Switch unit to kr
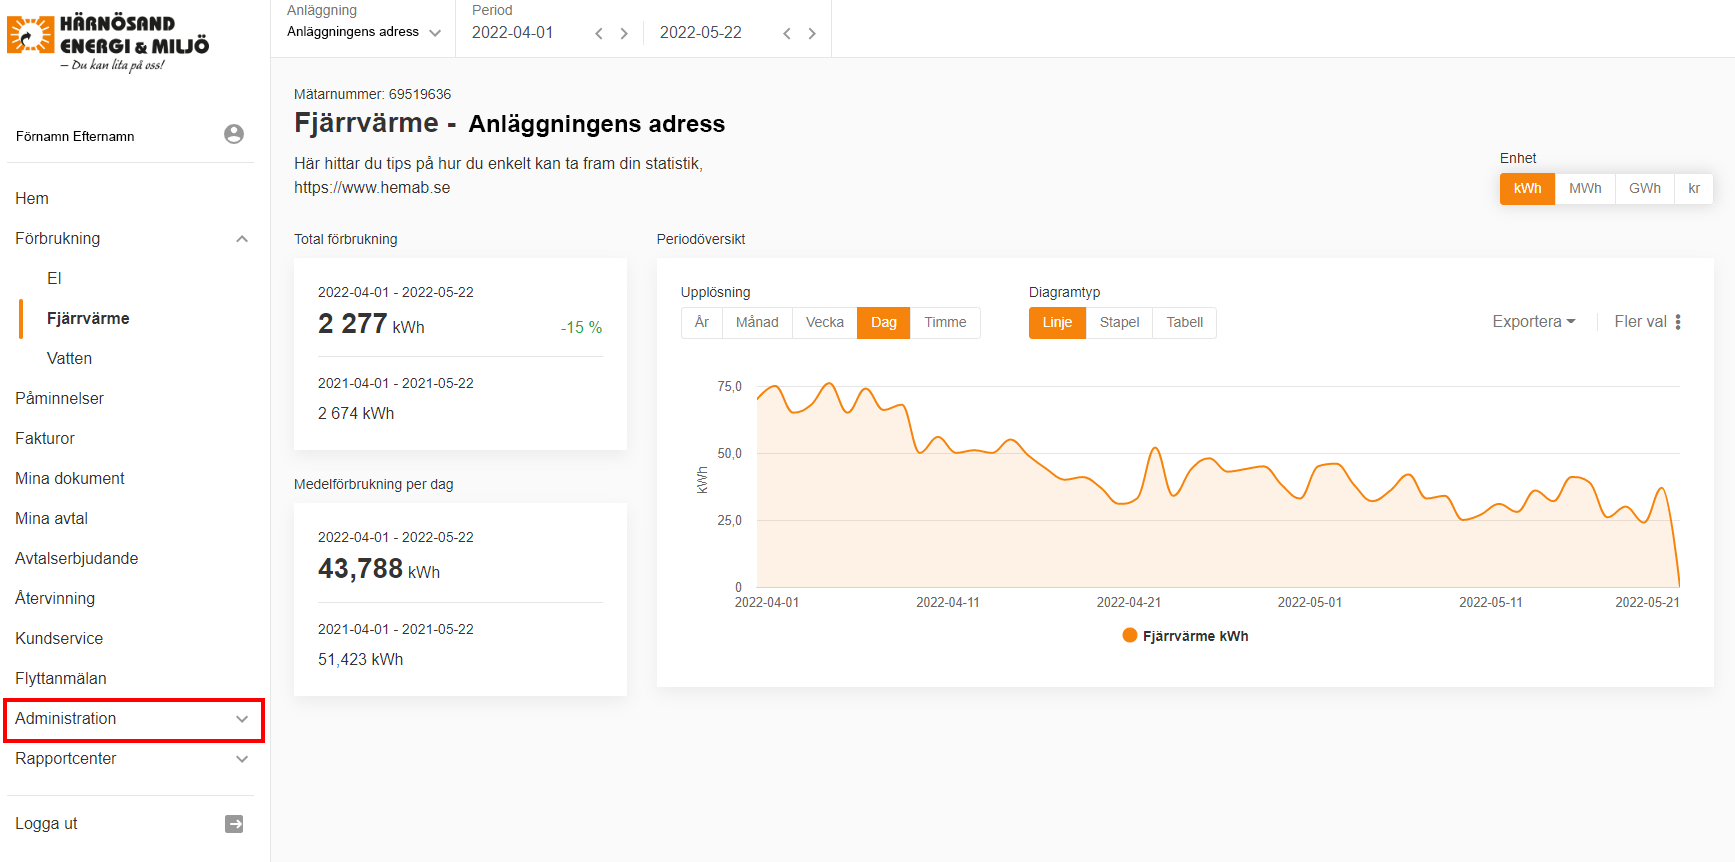Screen dimensions: 1735x862 1694,189
